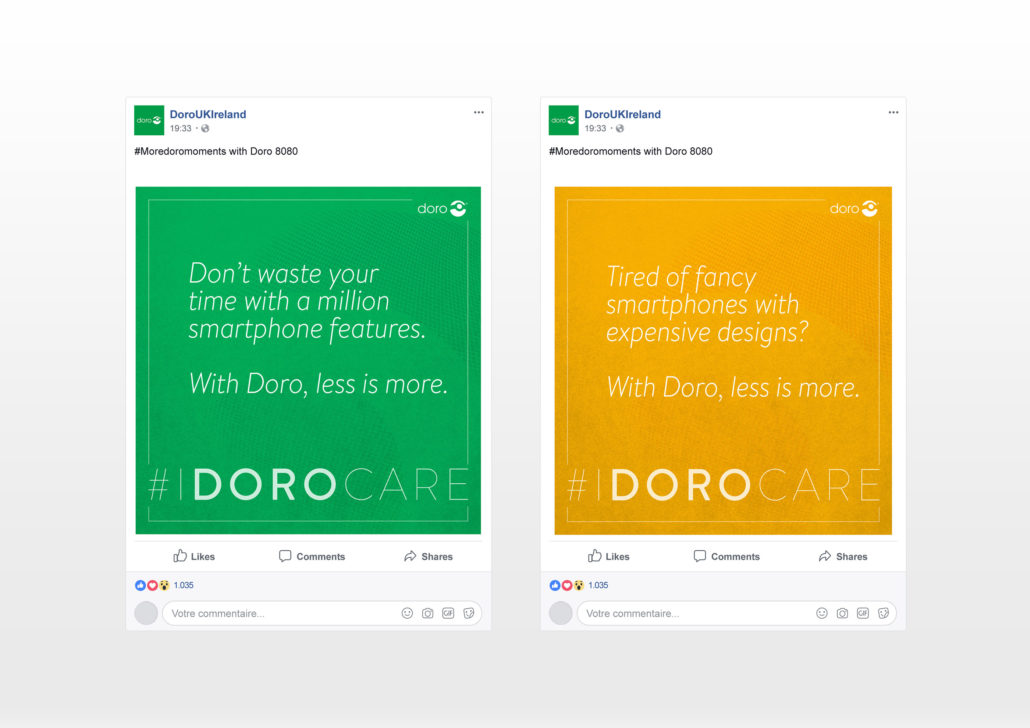Share the yellow Doro post
1030x728 pixels.
843,557
